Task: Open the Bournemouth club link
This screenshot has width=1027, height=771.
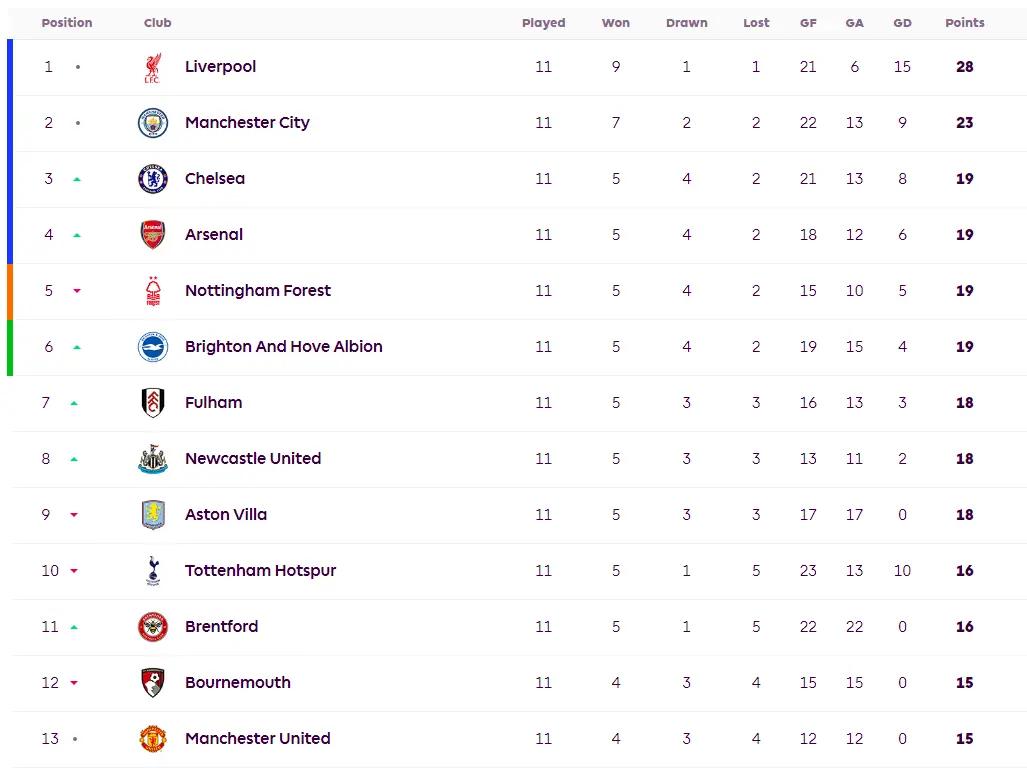Action: tap(238, 683)
